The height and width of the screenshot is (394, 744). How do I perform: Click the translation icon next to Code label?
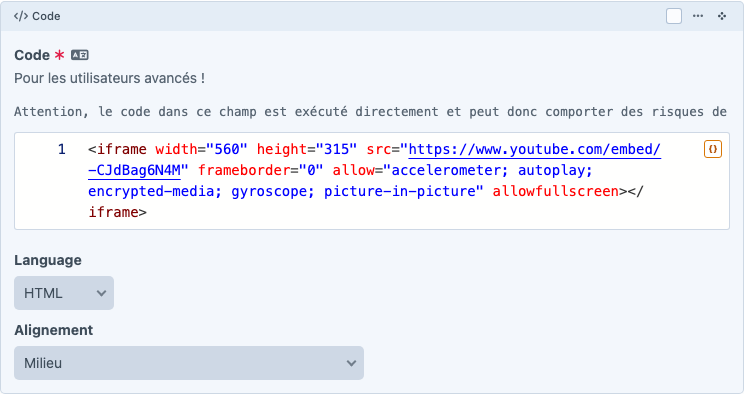(x=80, y=55)
